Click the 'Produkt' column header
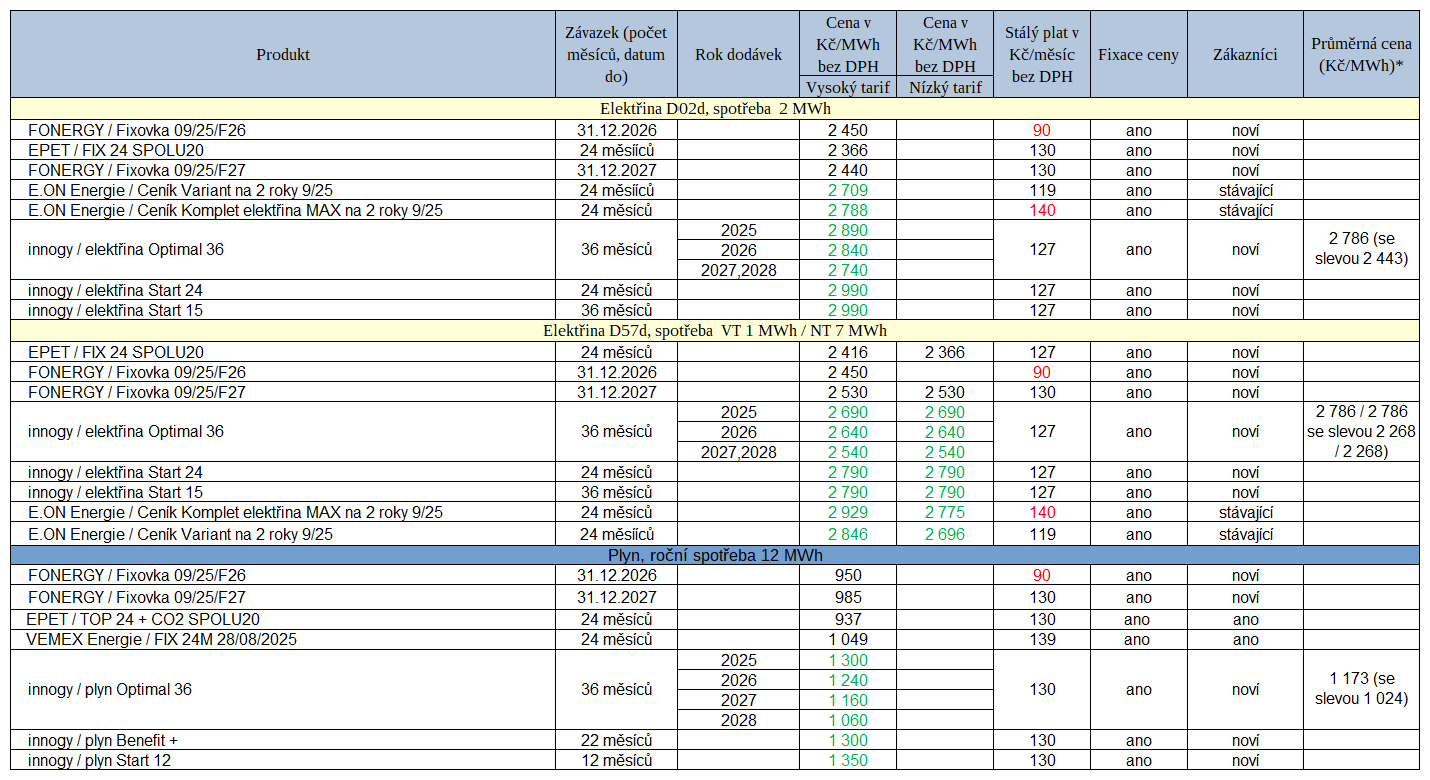 tap(283, 55)
